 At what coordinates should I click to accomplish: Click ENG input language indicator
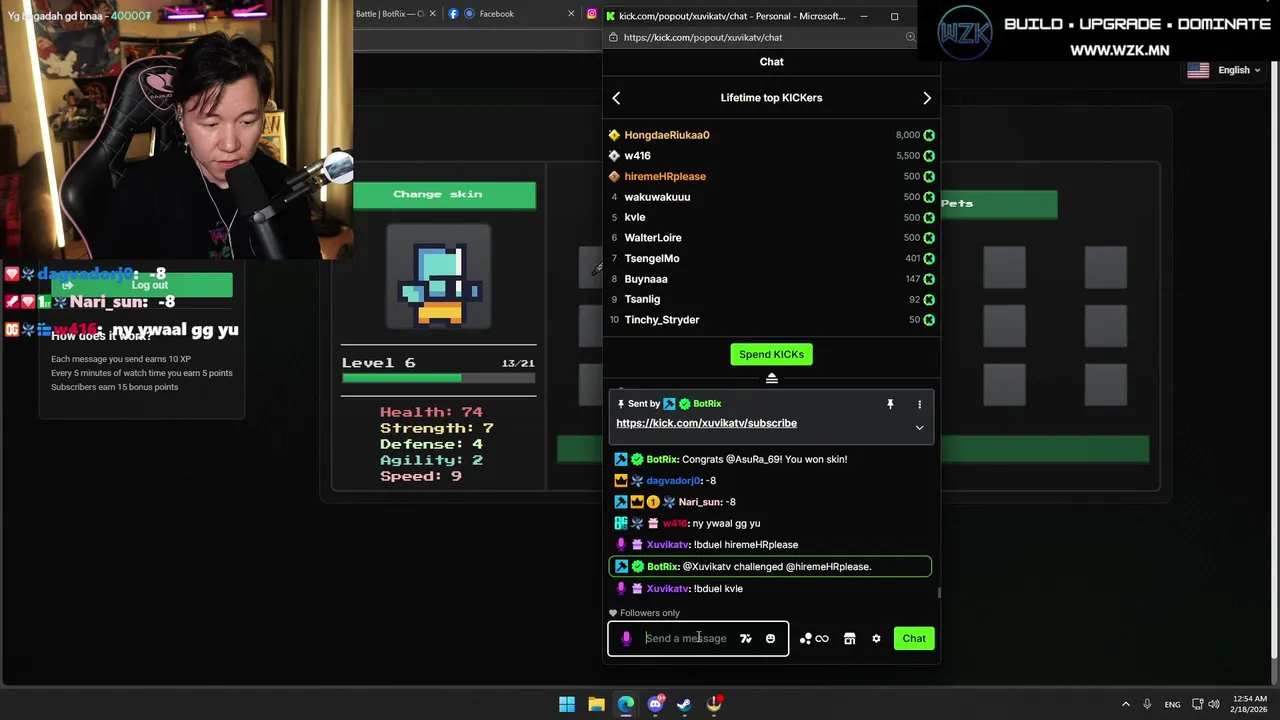1172,704
